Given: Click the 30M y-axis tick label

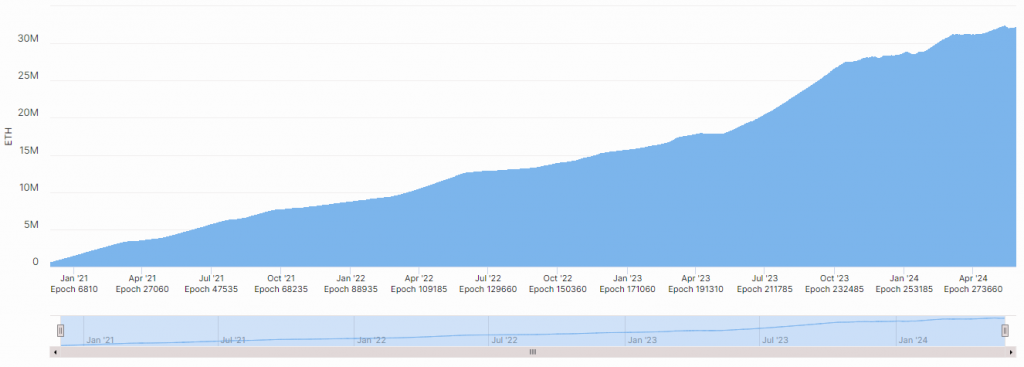Looking at the screenshot, I should (28, 39).
